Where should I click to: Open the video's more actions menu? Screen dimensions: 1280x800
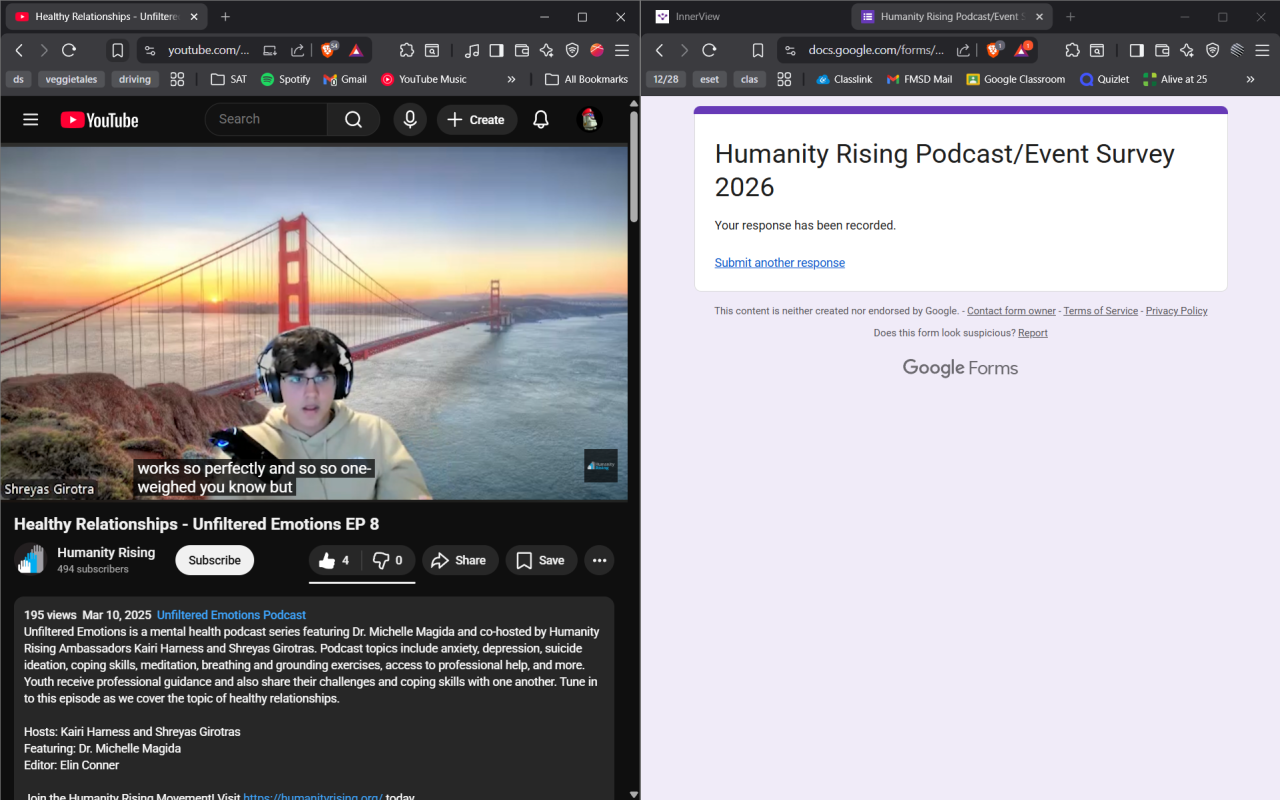pyautogui.click(x=599, y=561)
